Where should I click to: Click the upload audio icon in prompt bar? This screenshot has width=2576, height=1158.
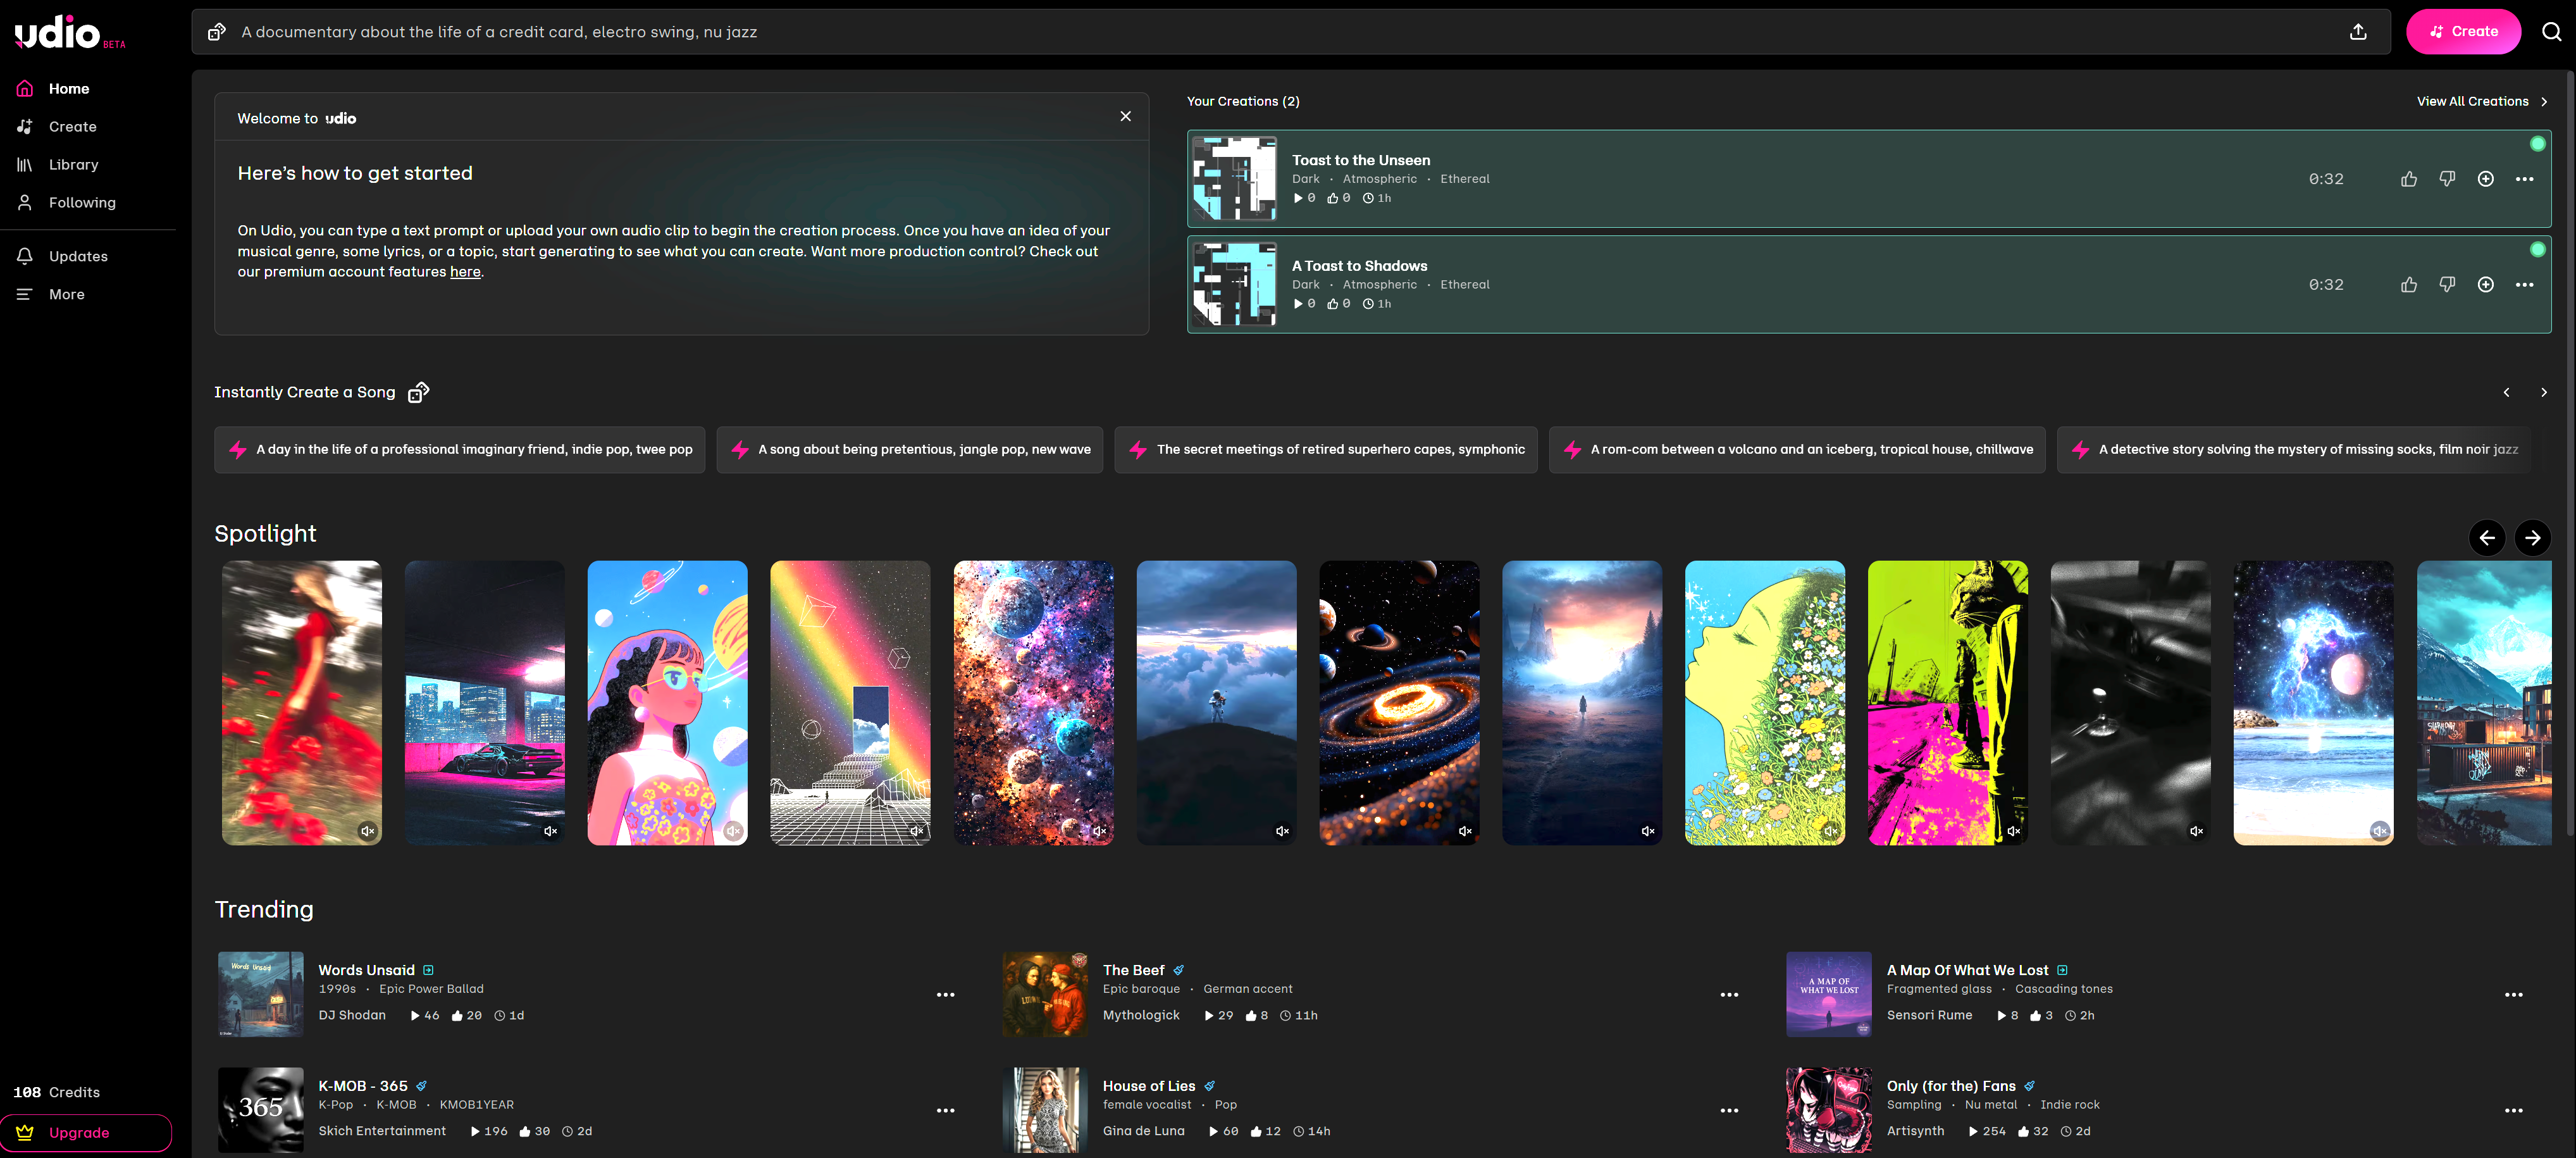2358,32
